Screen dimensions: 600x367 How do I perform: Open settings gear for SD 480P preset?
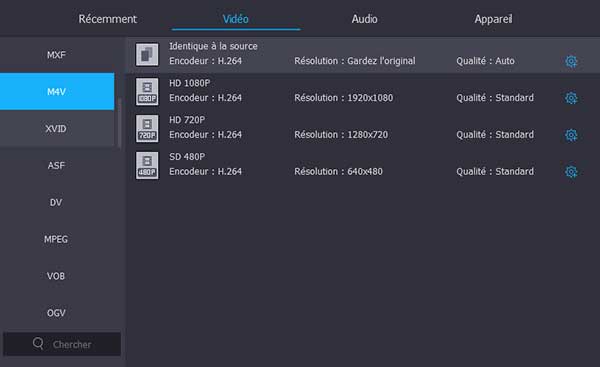(x=571, y=171)
